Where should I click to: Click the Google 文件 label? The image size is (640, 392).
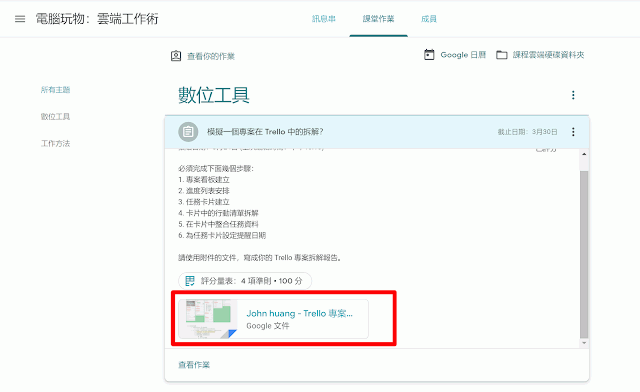(268, 326)
